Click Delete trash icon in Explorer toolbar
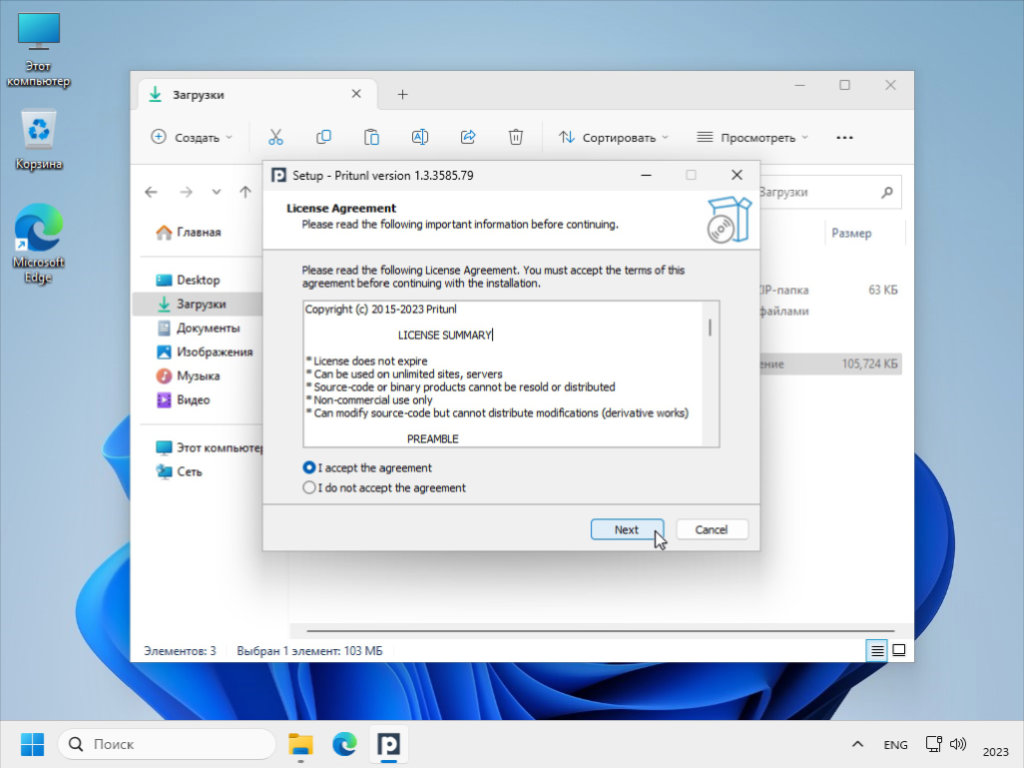Screen dimensions: 1024x768 [516, 137]
